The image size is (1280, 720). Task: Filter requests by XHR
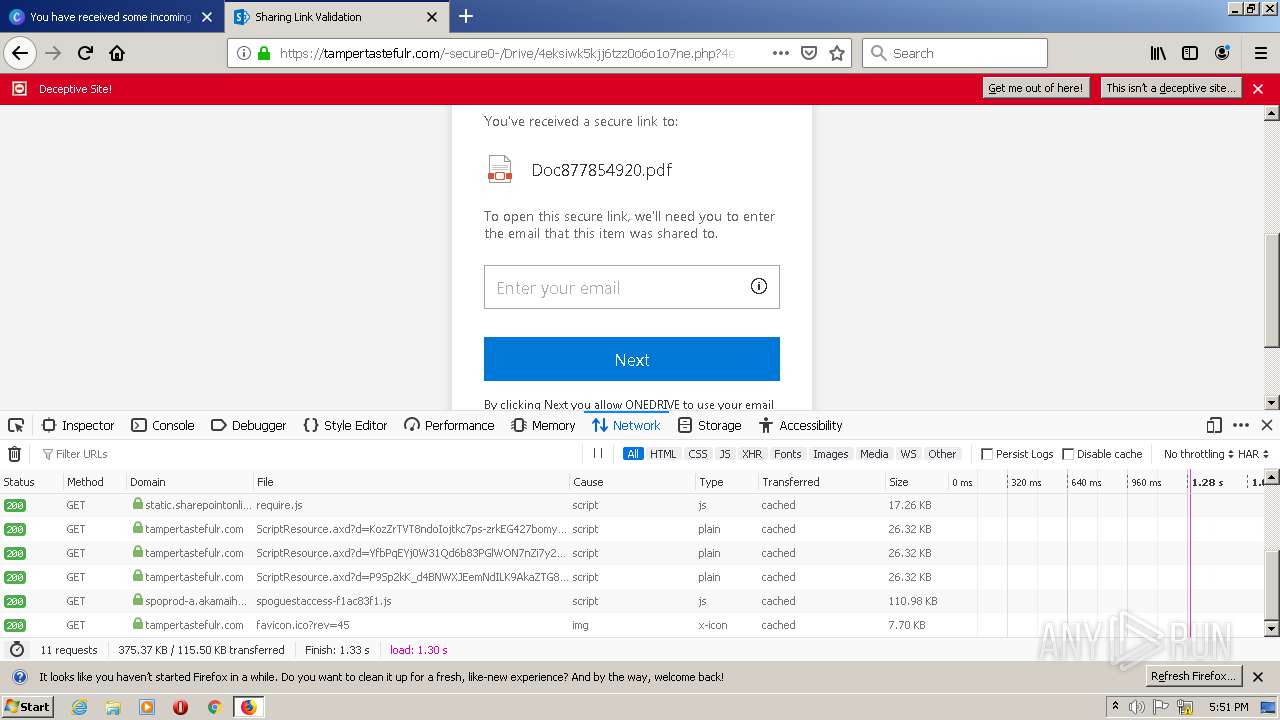[752, 454]
